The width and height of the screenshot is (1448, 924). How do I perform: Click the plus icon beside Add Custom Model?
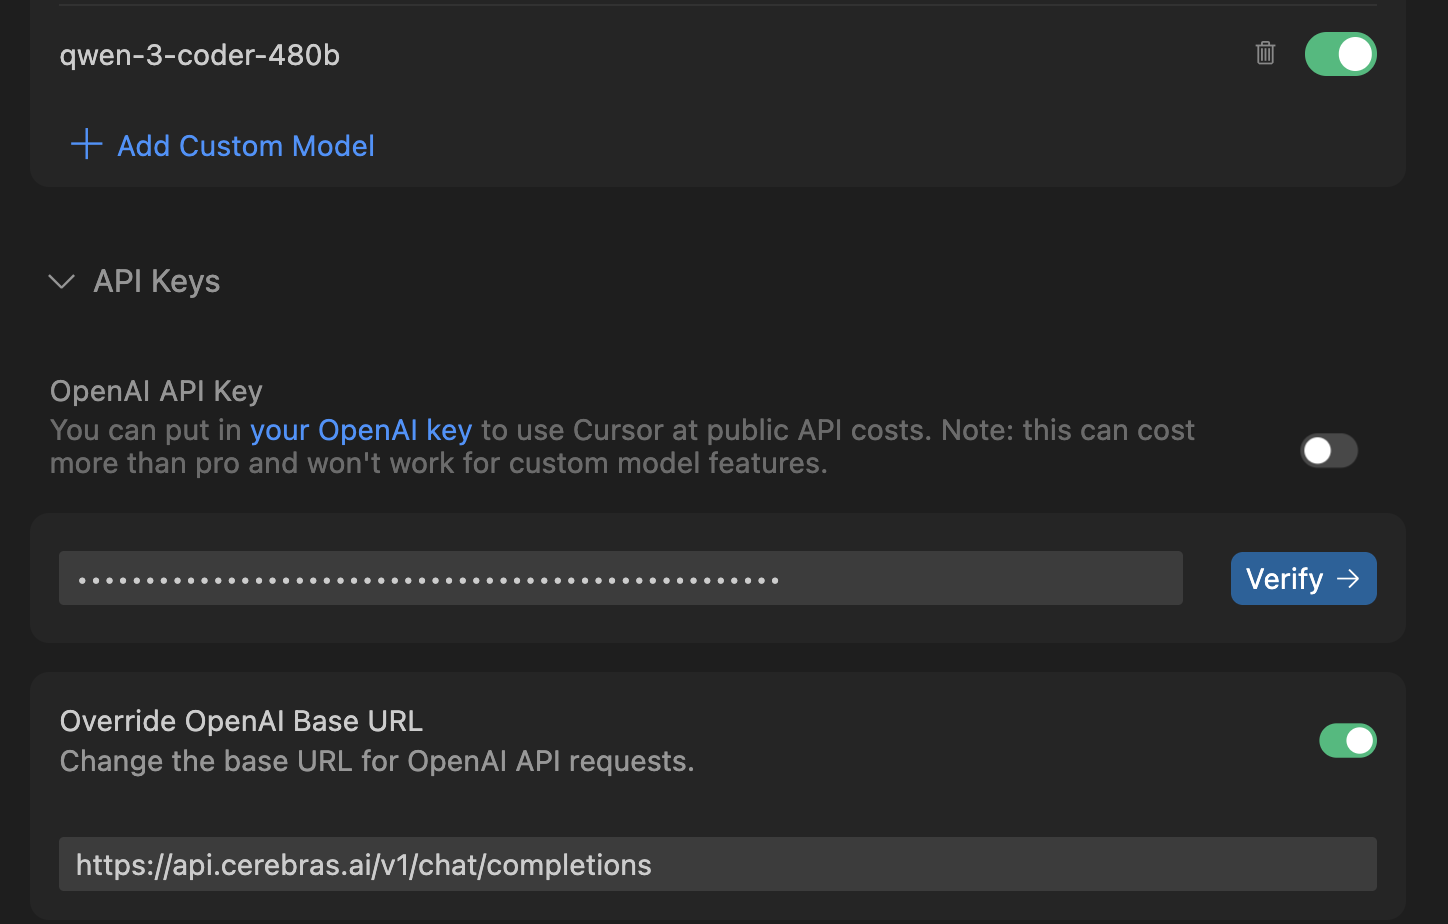point(87,144)
